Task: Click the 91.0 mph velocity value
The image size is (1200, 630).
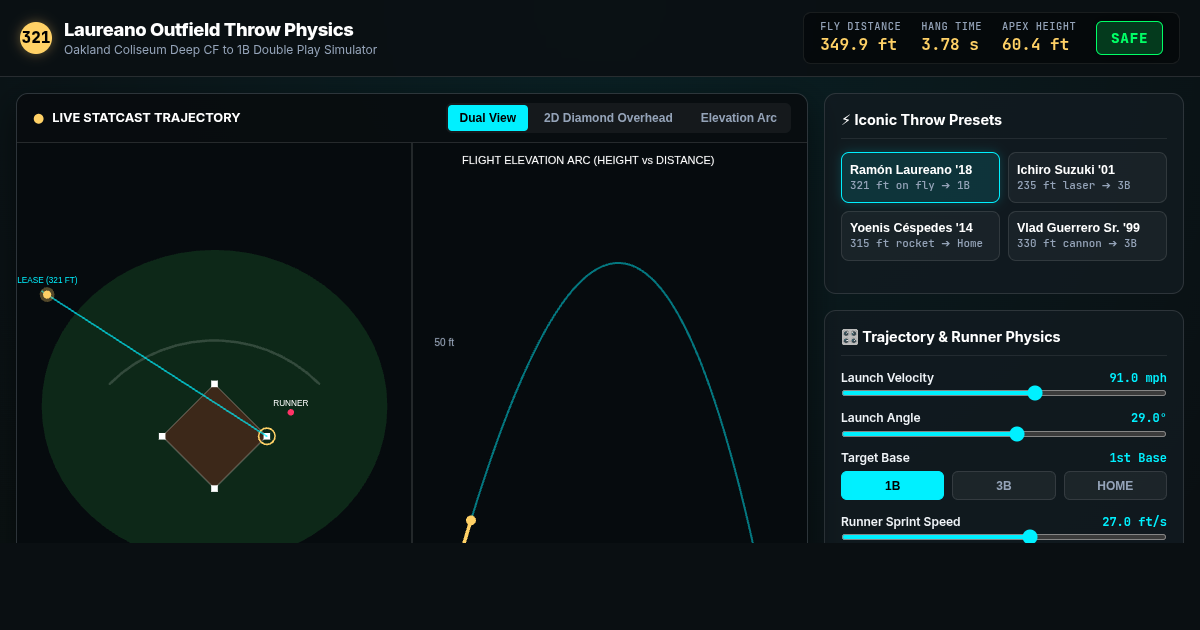Action: point(1138,378)
